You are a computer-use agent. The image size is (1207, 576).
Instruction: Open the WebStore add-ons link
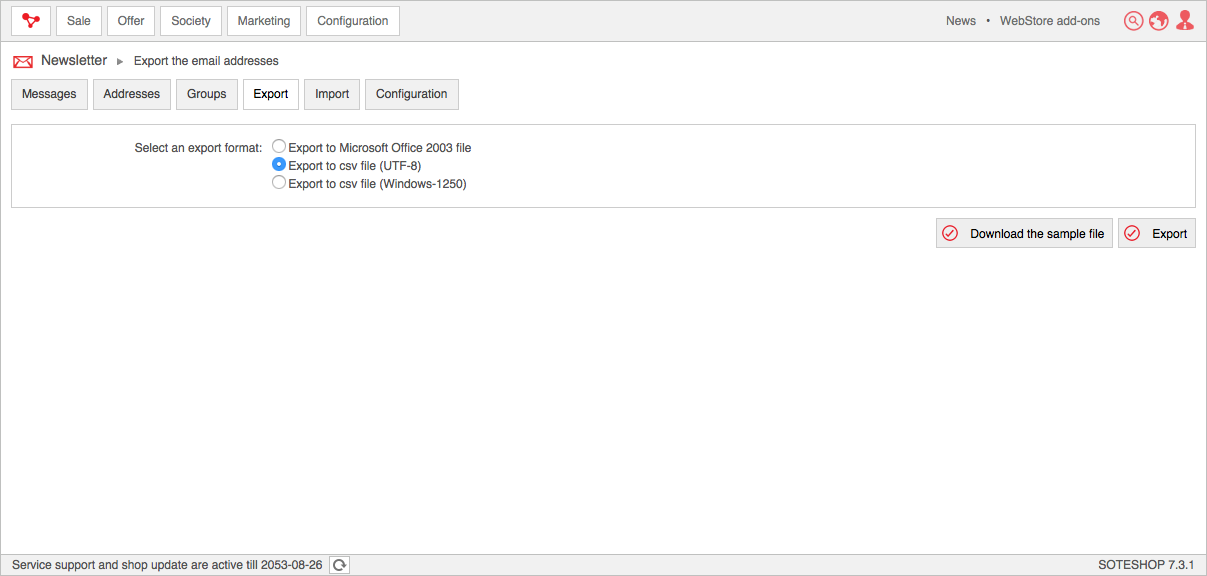coord(1050,21)
